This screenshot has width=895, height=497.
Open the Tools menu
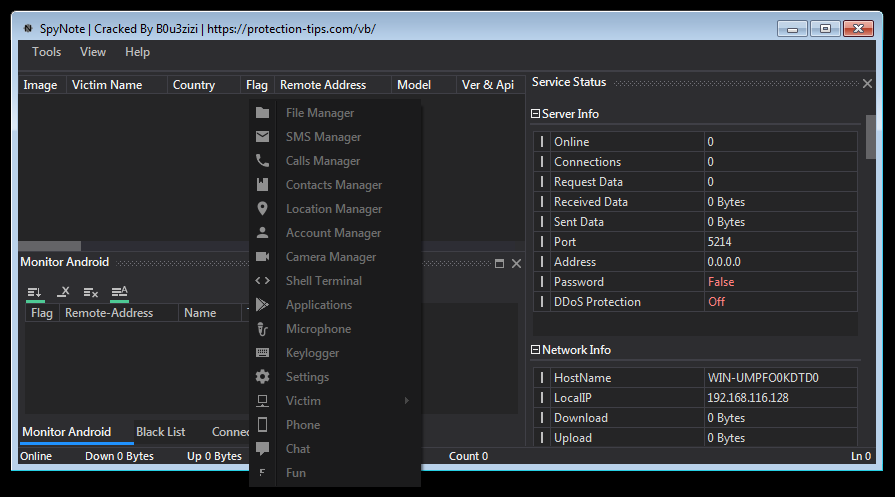pyautogui.click(x=46, y=52)
